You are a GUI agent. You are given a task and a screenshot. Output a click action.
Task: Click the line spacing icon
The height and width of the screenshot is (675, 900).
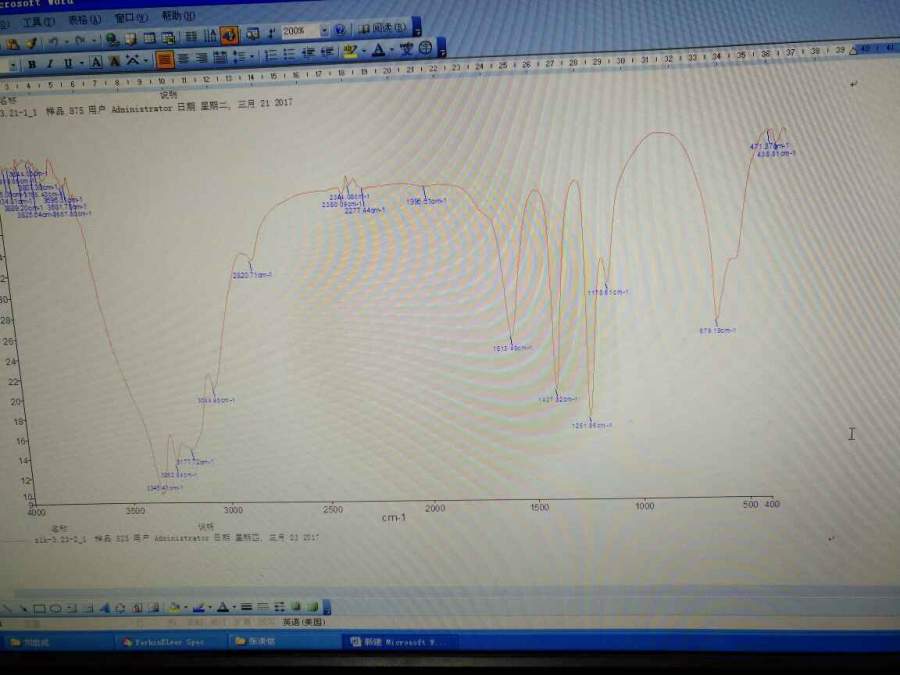point(238,56)
